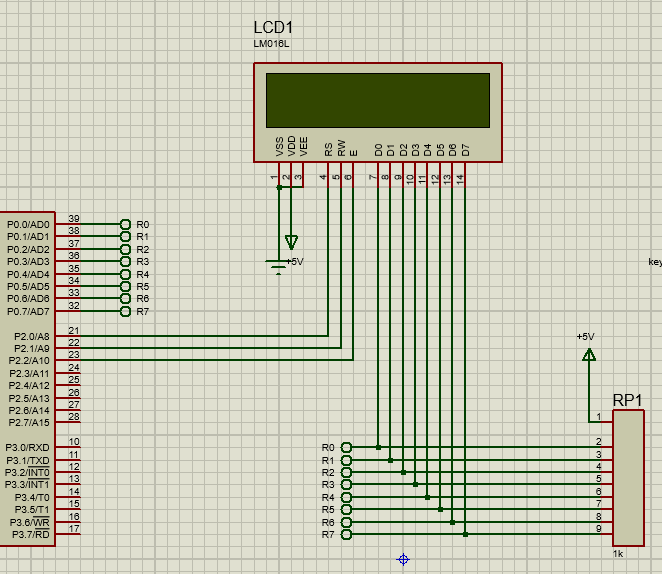Screen dimensions: 662x574
Task: Select the P2.1/A9 pin label
Action: pyautogui.click(x=32, y=349)
